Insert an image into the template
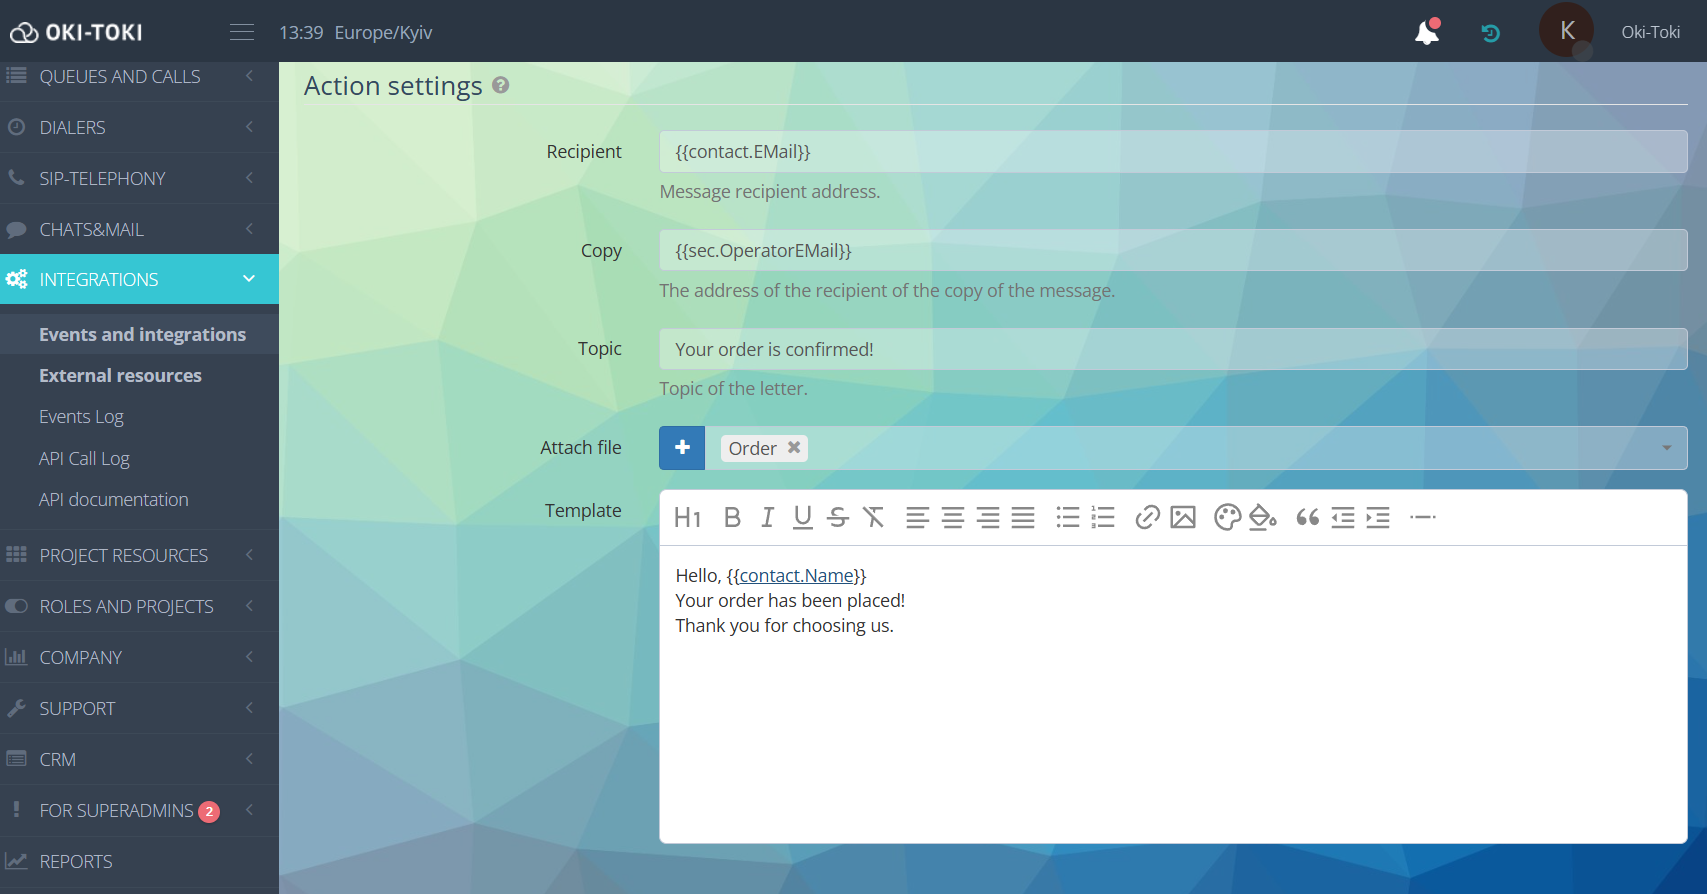 1183,517
